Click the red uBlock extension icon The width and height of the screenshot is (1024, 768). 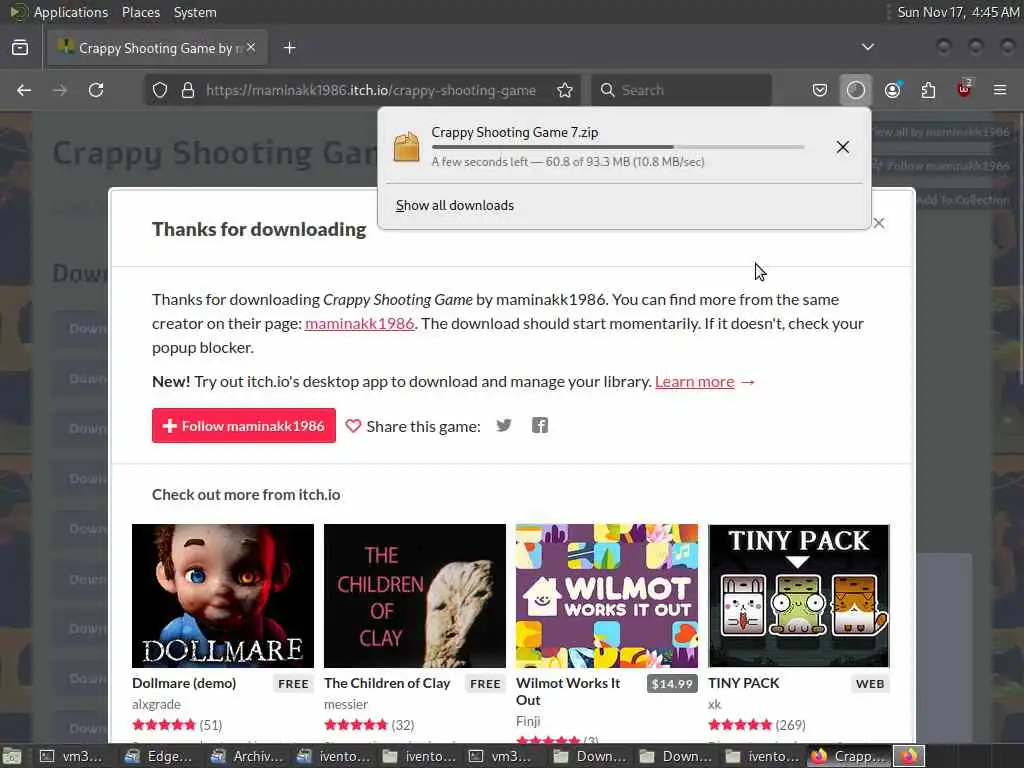click(x=964, y=89)
